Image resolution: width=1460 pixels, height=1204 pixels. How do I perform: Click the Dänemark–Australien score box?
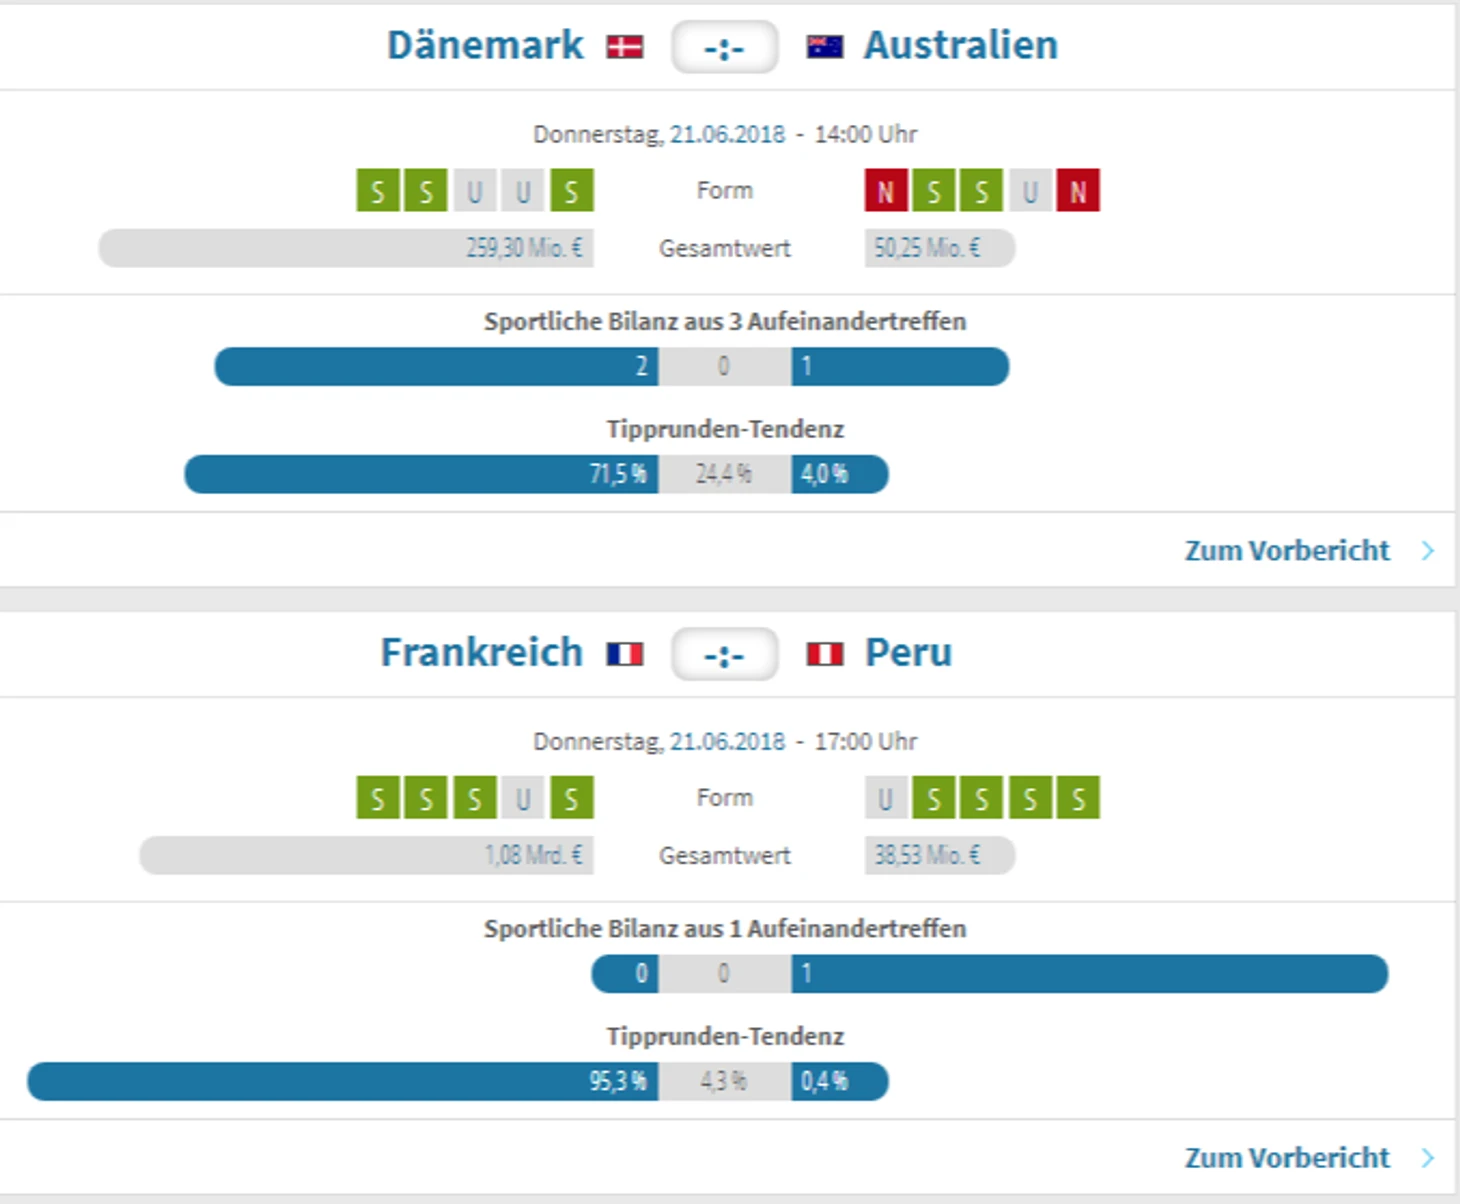click(x=725, y=47)
